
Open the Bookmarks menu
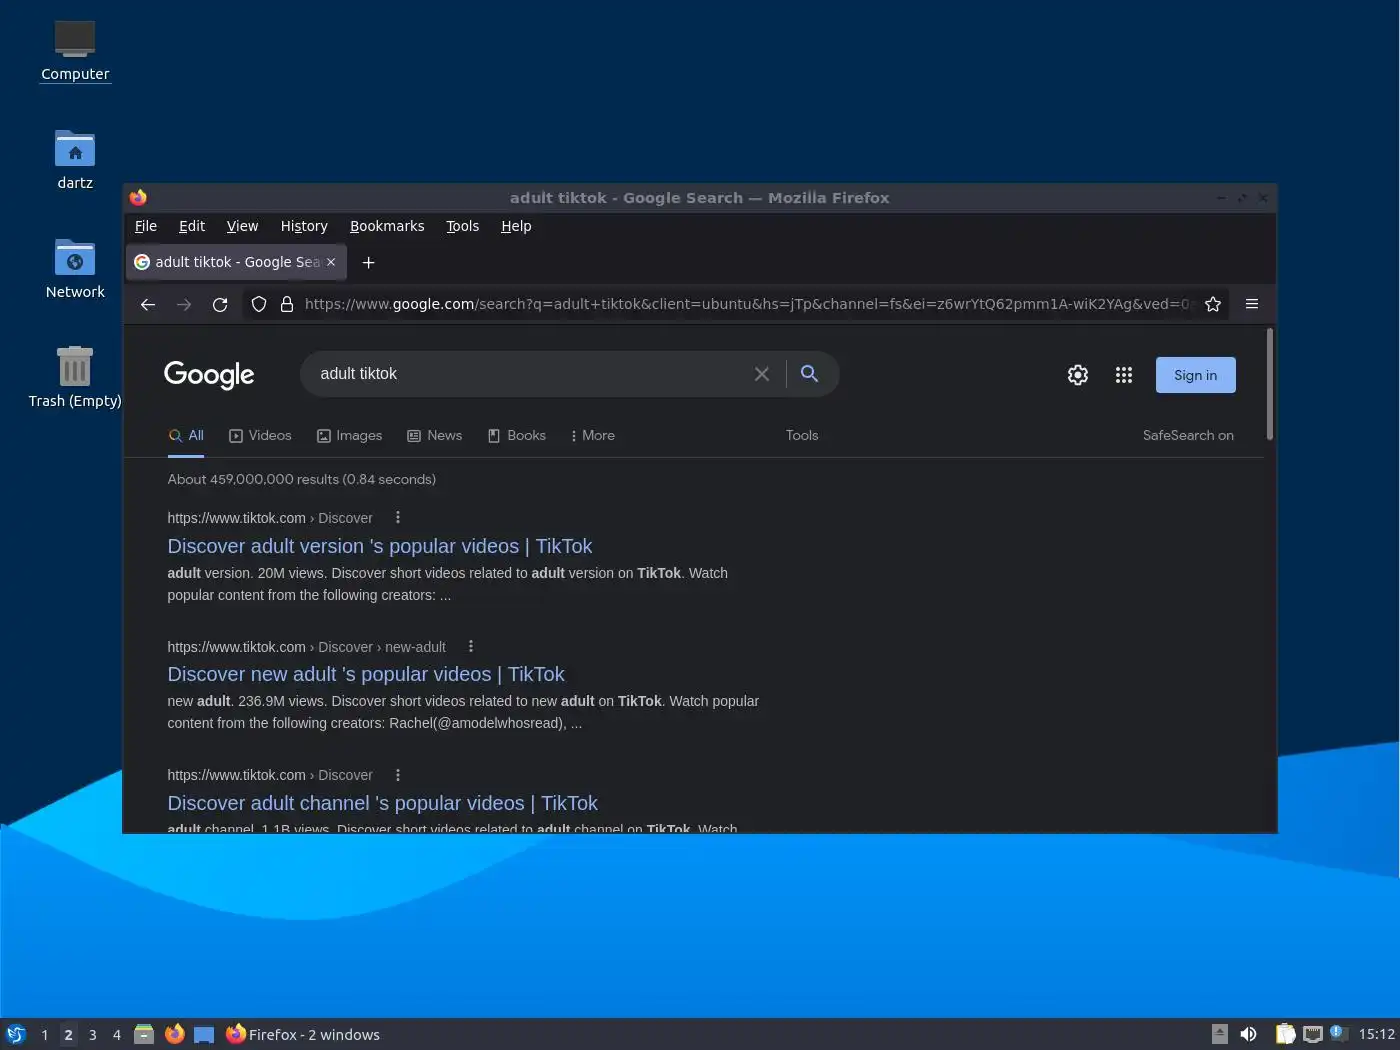[387, 226]
